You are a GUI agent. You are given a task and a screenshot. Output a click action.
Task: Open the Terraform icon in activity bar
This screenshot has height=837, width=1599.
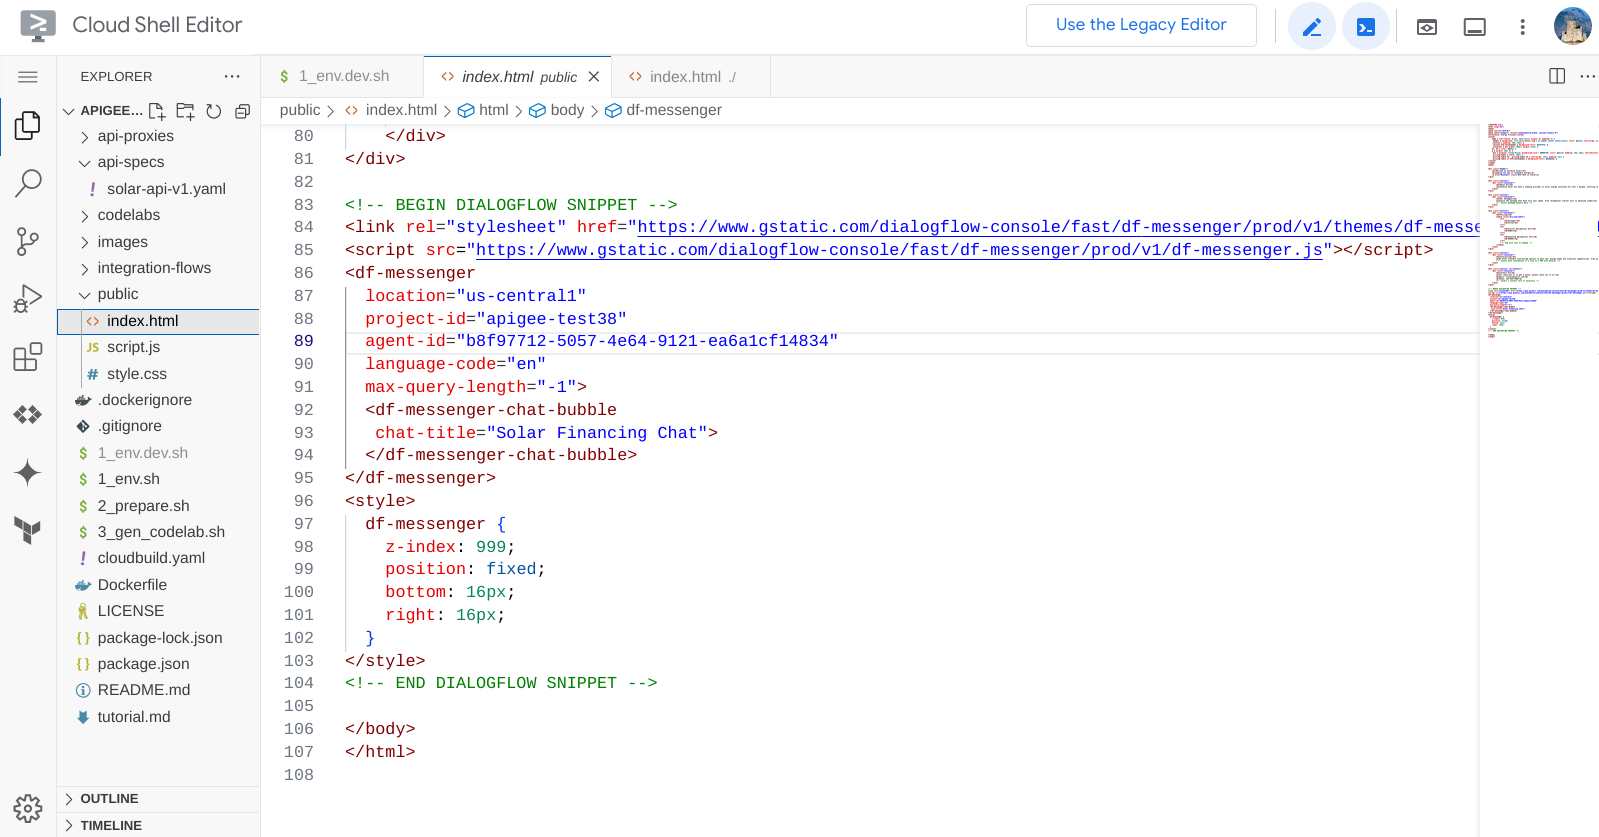pyautogui.click(x=28, y=530)
